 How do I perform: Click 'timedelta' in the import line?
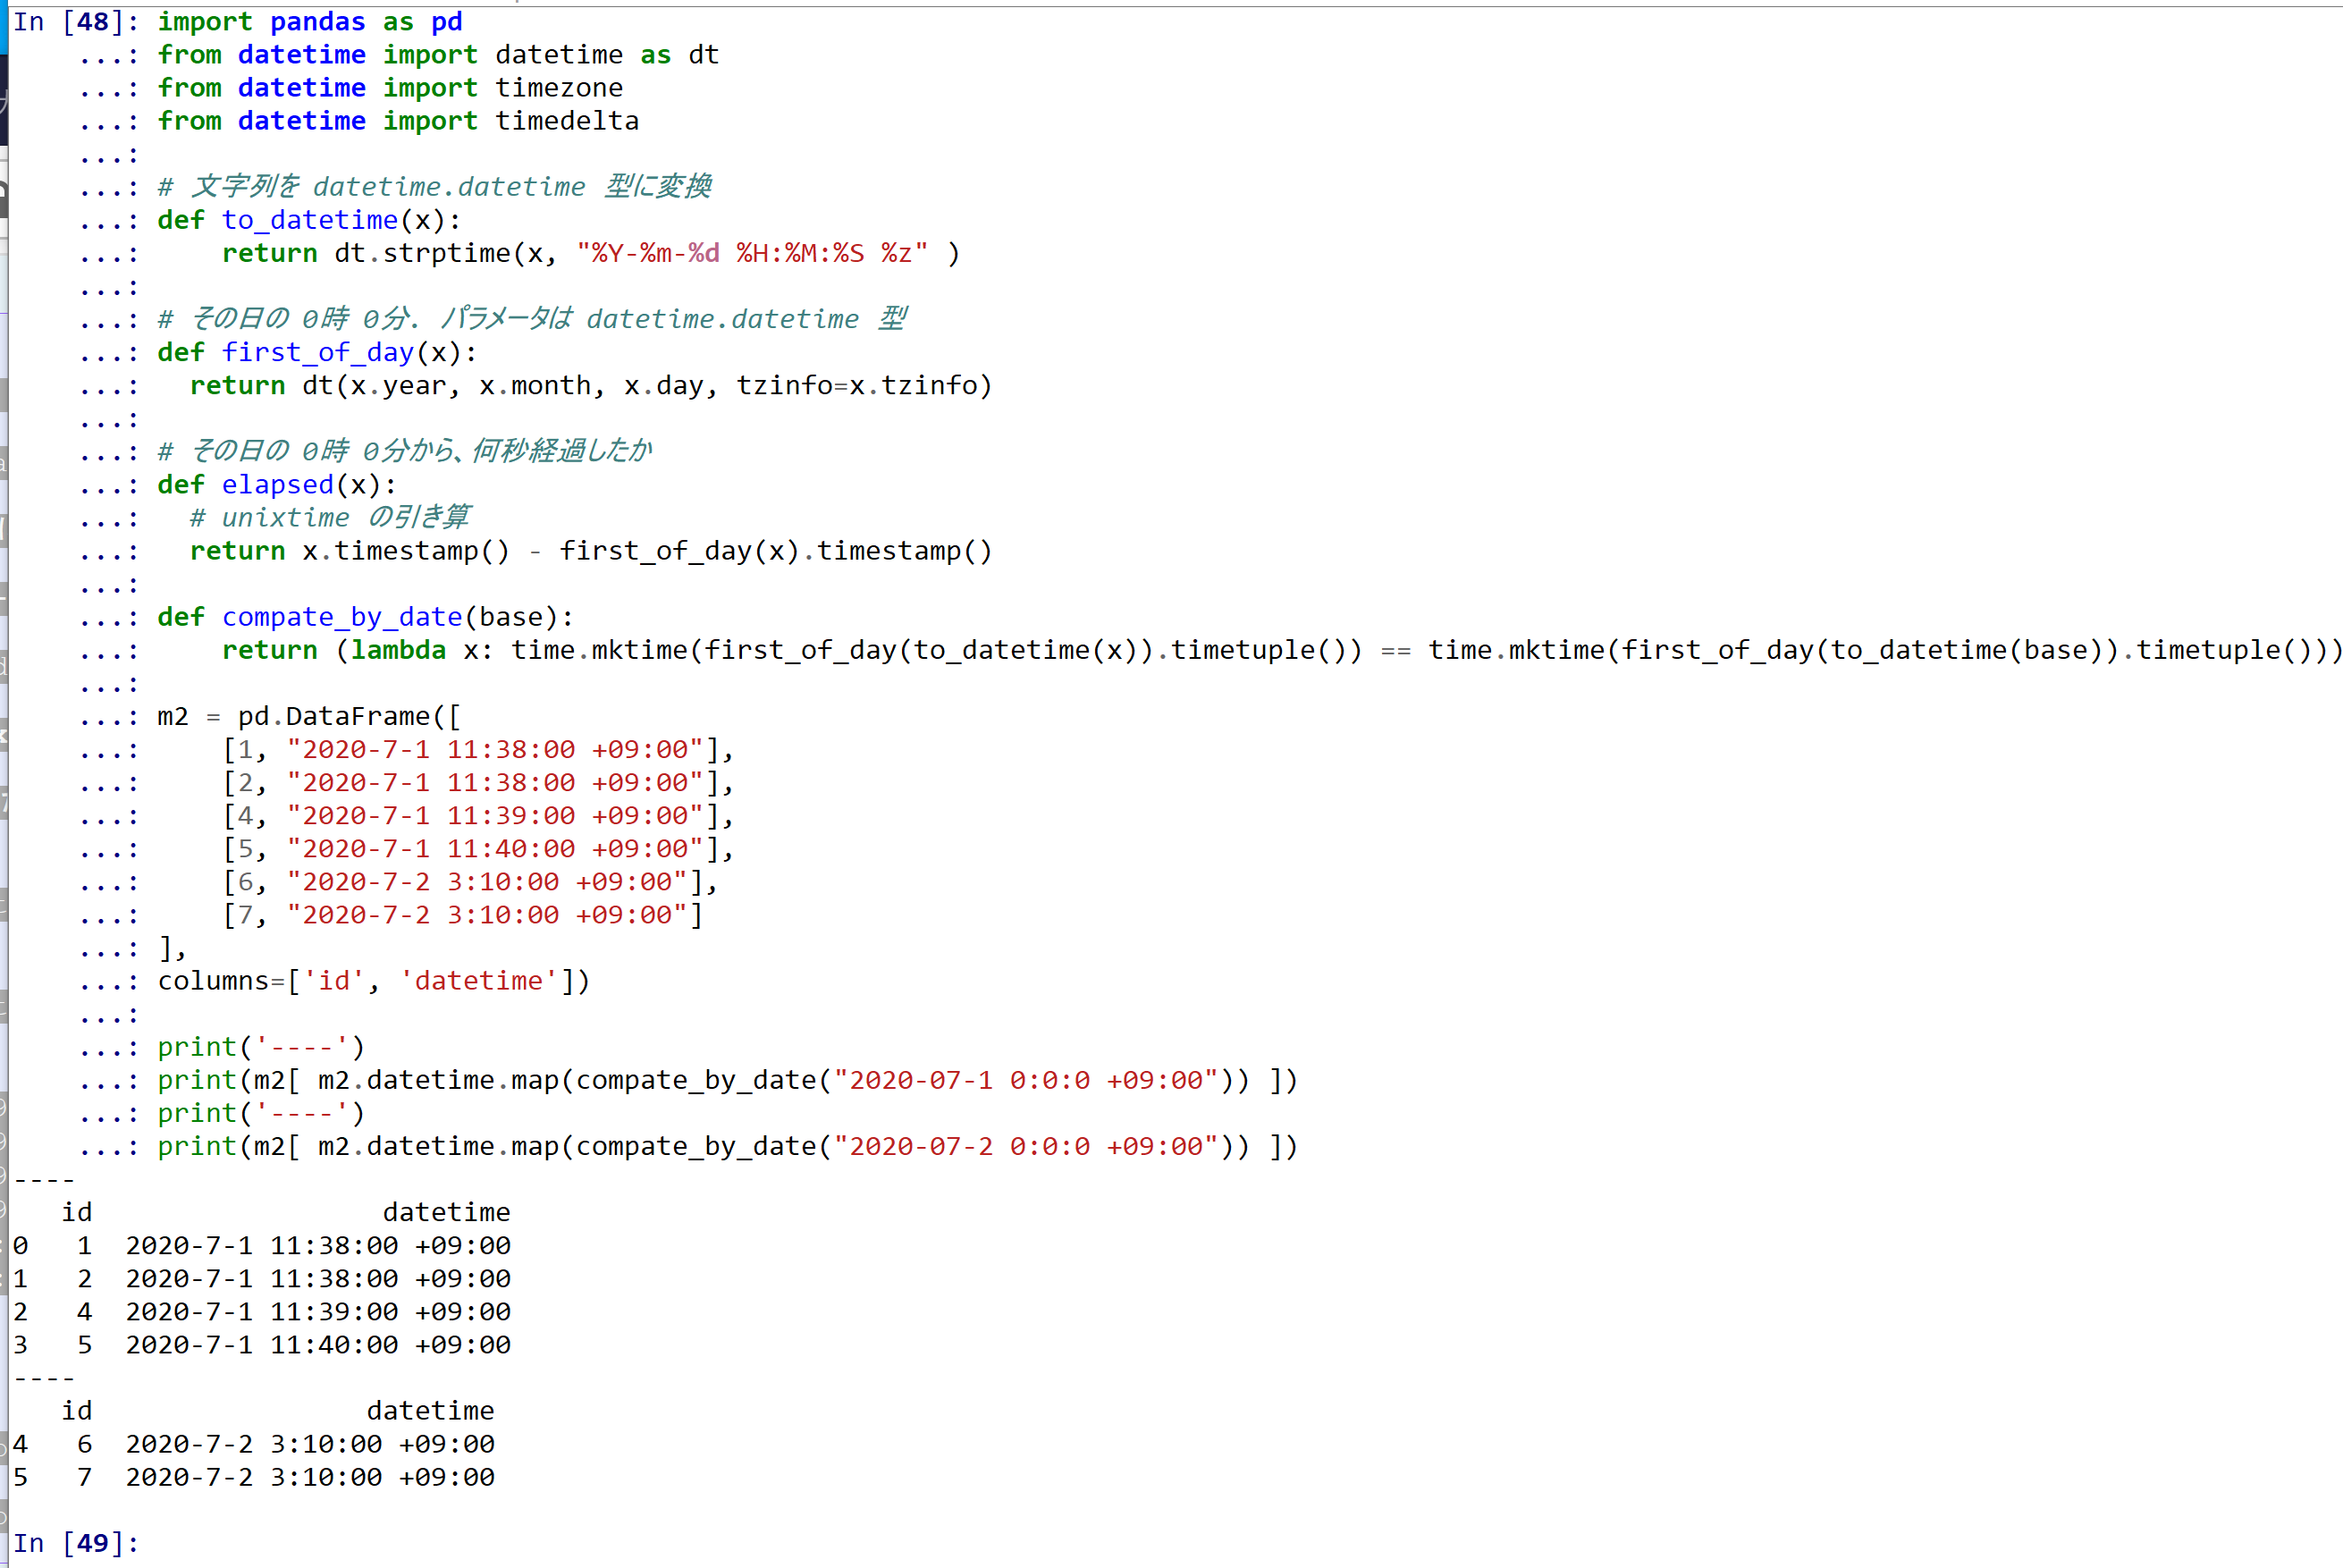566,121
